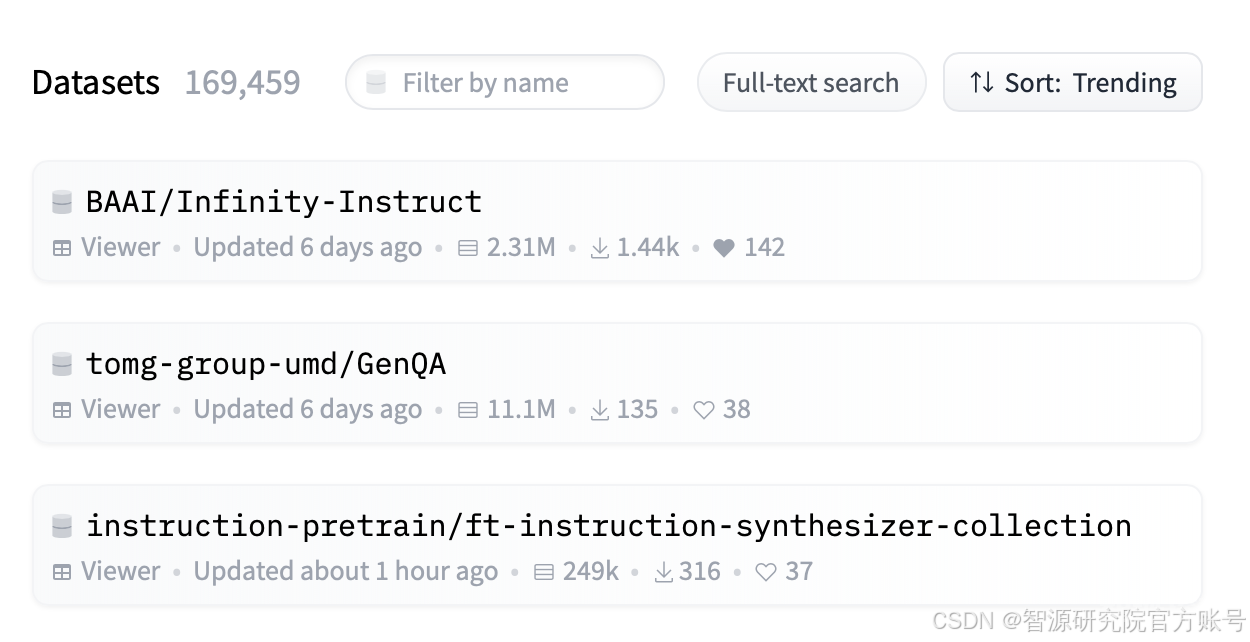Open ft-instruction-synthesizer-collection dataset page
The image size is (1250, 642).
(609, 526)
